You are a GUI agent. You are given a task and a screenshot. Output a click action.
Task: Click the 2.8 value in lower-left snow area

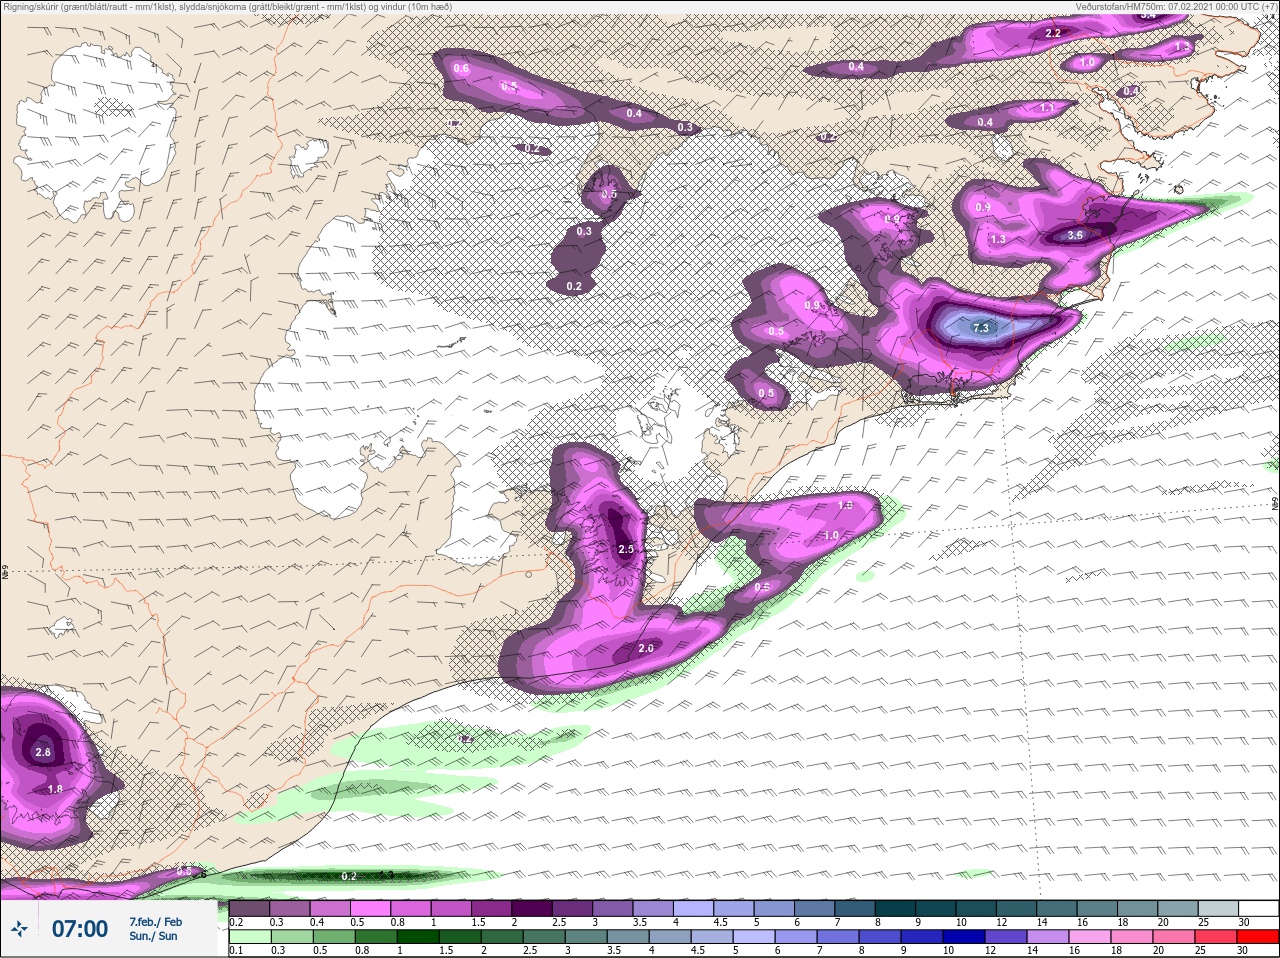pyautogui.click(x=43, y=752)
